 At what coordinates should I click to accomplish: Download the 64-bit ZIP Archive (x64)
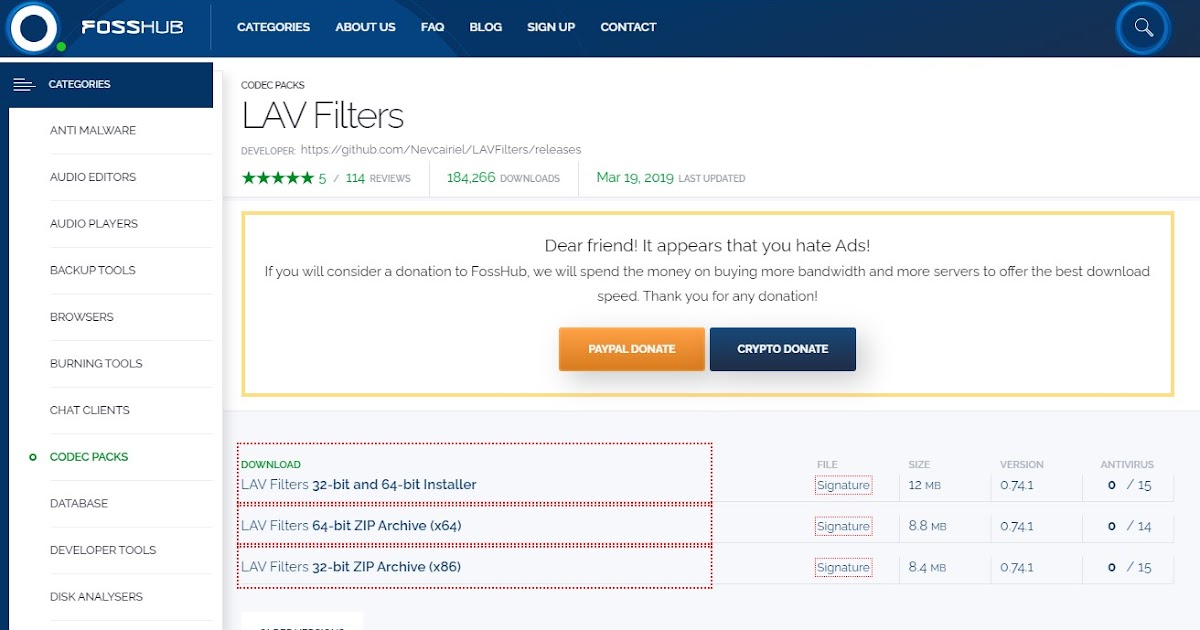(x=351, y=526)
